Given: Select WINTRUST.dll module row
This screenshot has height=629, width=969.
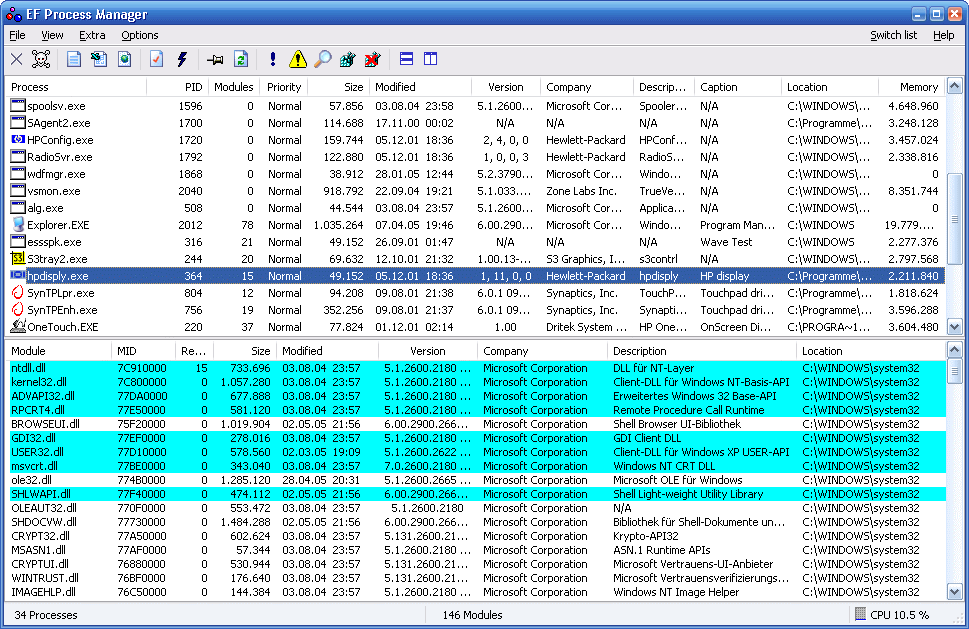Looking at the screenshot, I should point(476,578).
